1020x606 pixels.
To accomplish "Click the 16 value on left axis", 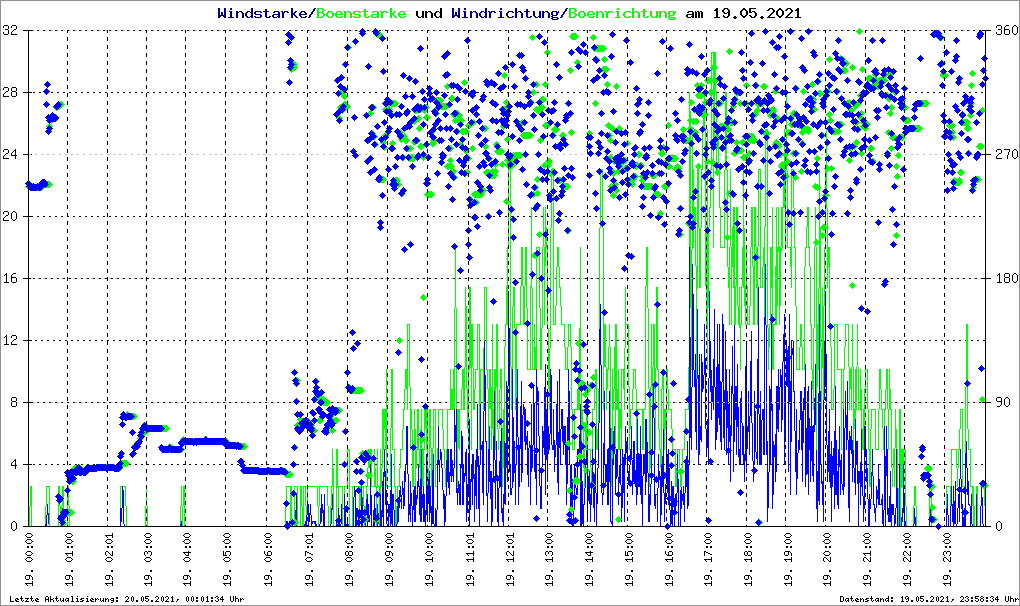I will pyautogui.click(x=12, y=279).
